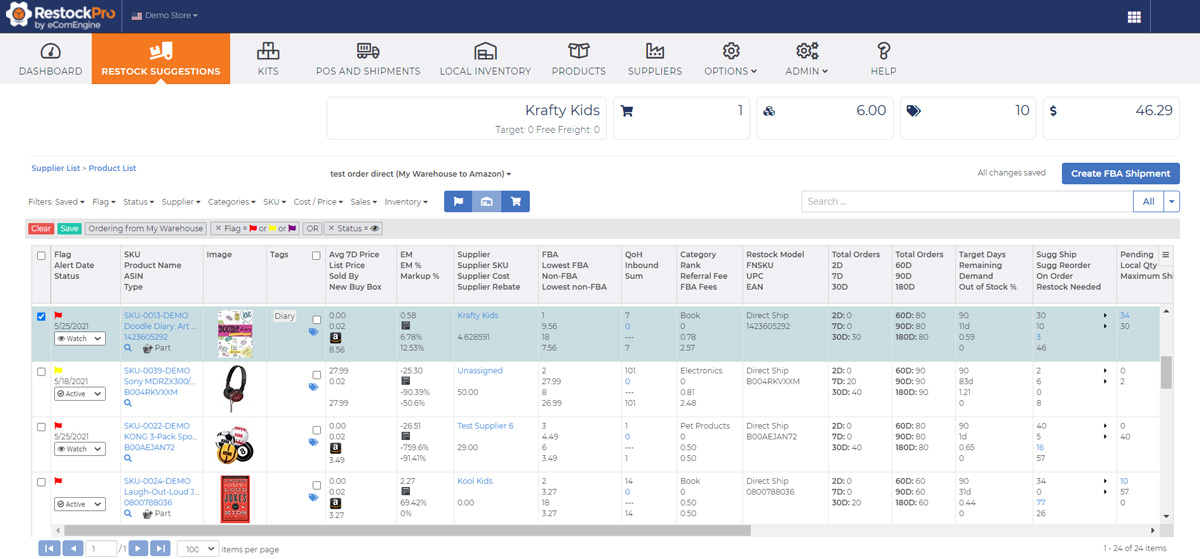1200x559 pixels.
Task: Open the Suppliers tab
Action: (654, 59)
